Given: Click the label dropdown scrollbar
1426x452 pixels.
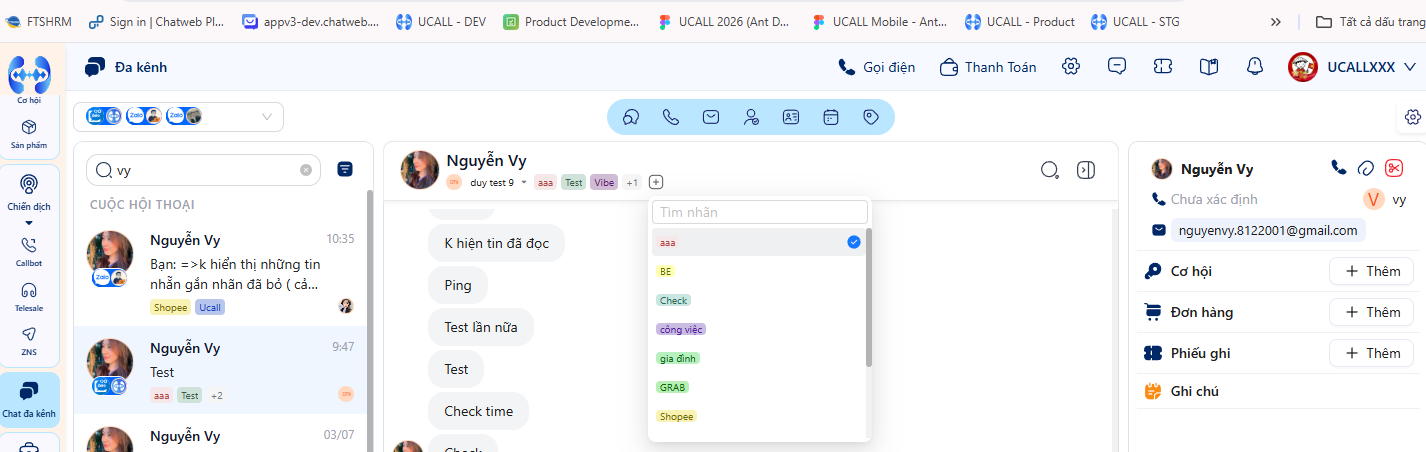Looking at the screenshot, I should tap(869, 298).
